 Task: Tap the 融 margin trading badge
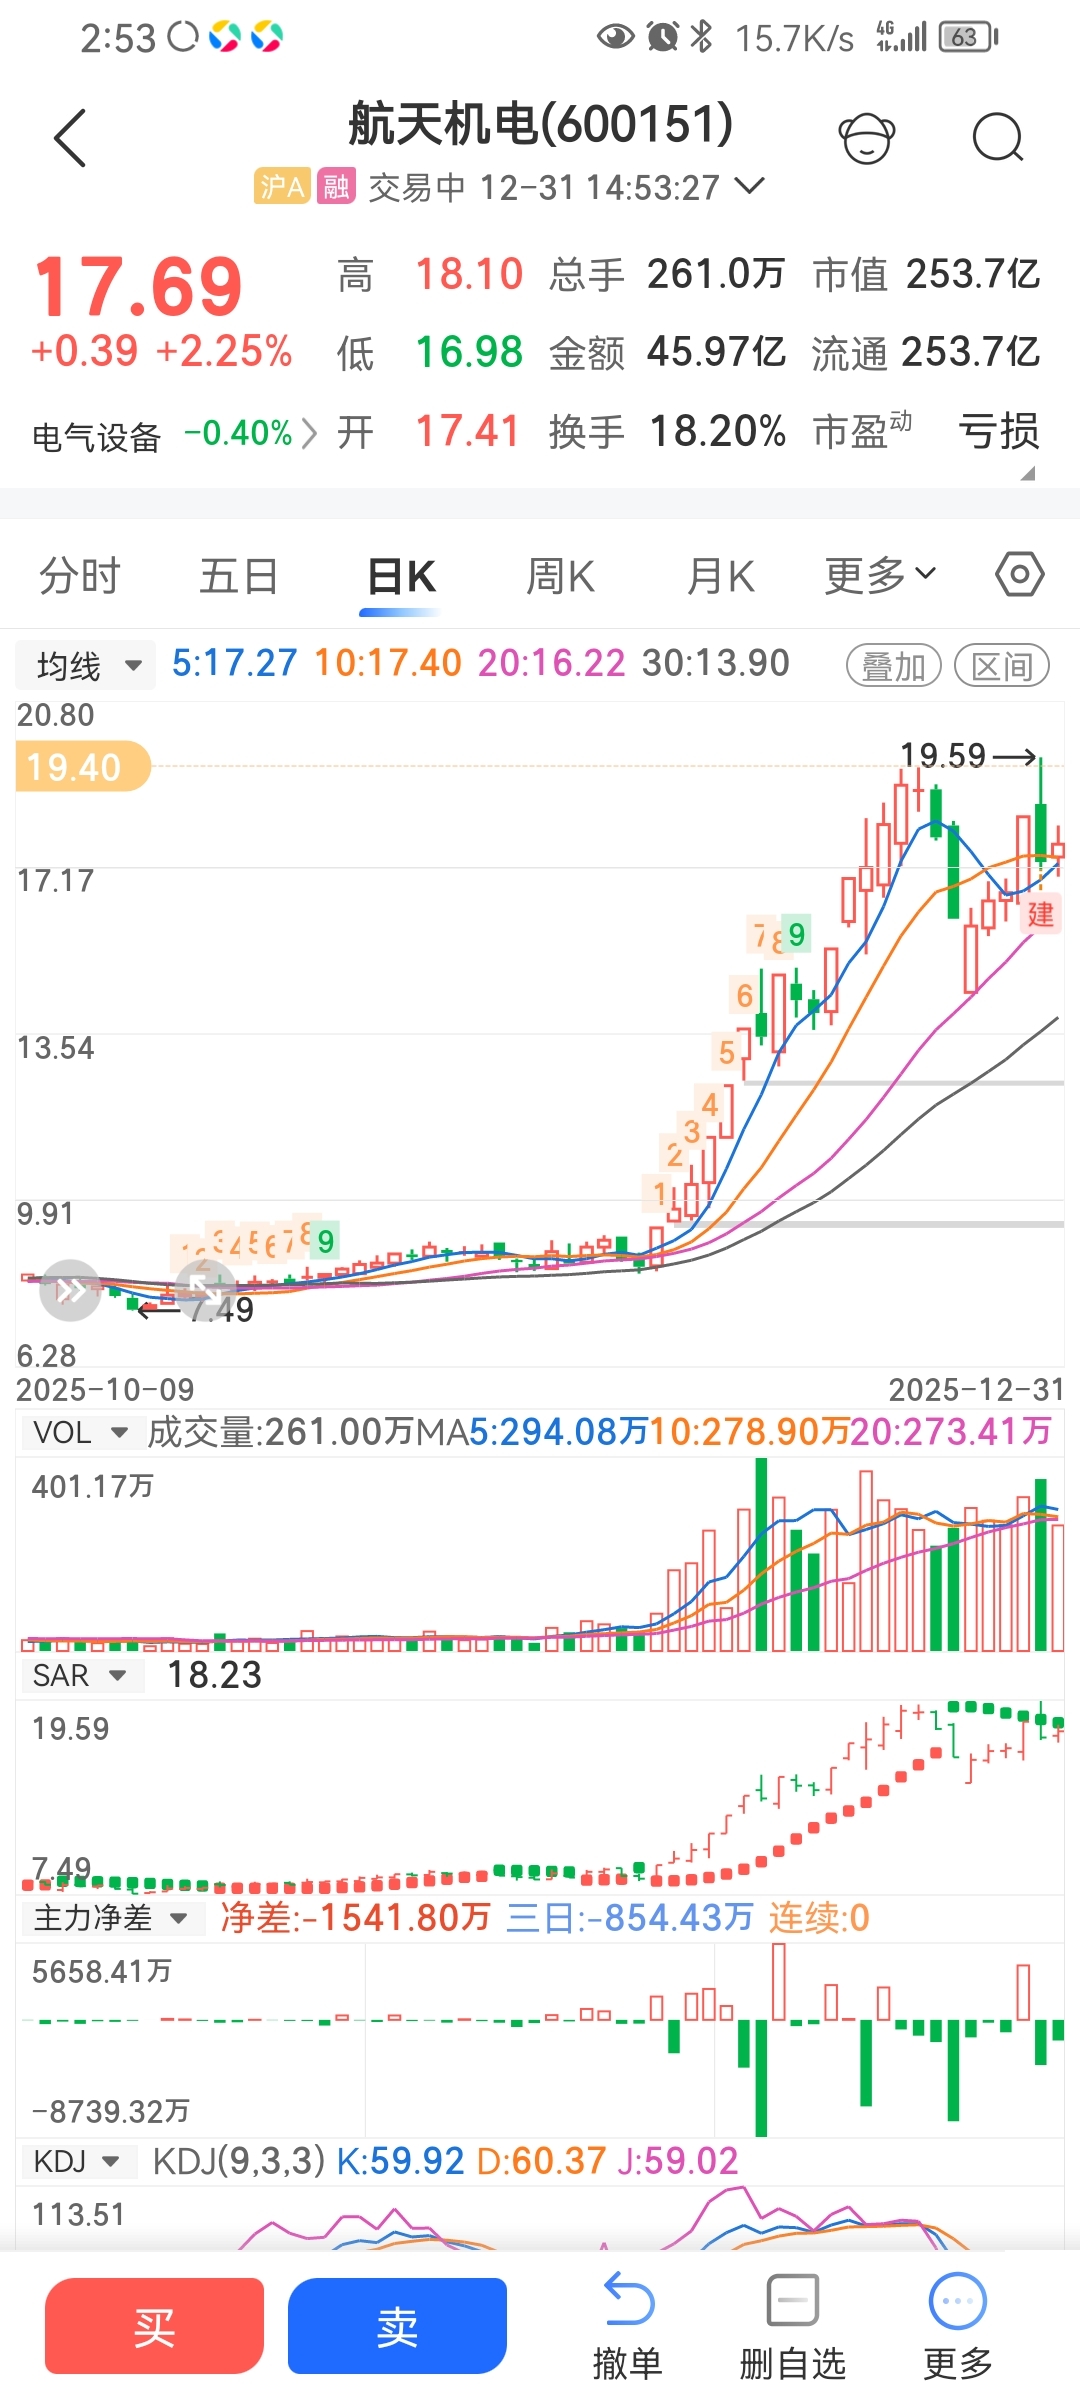click(336, 186)
